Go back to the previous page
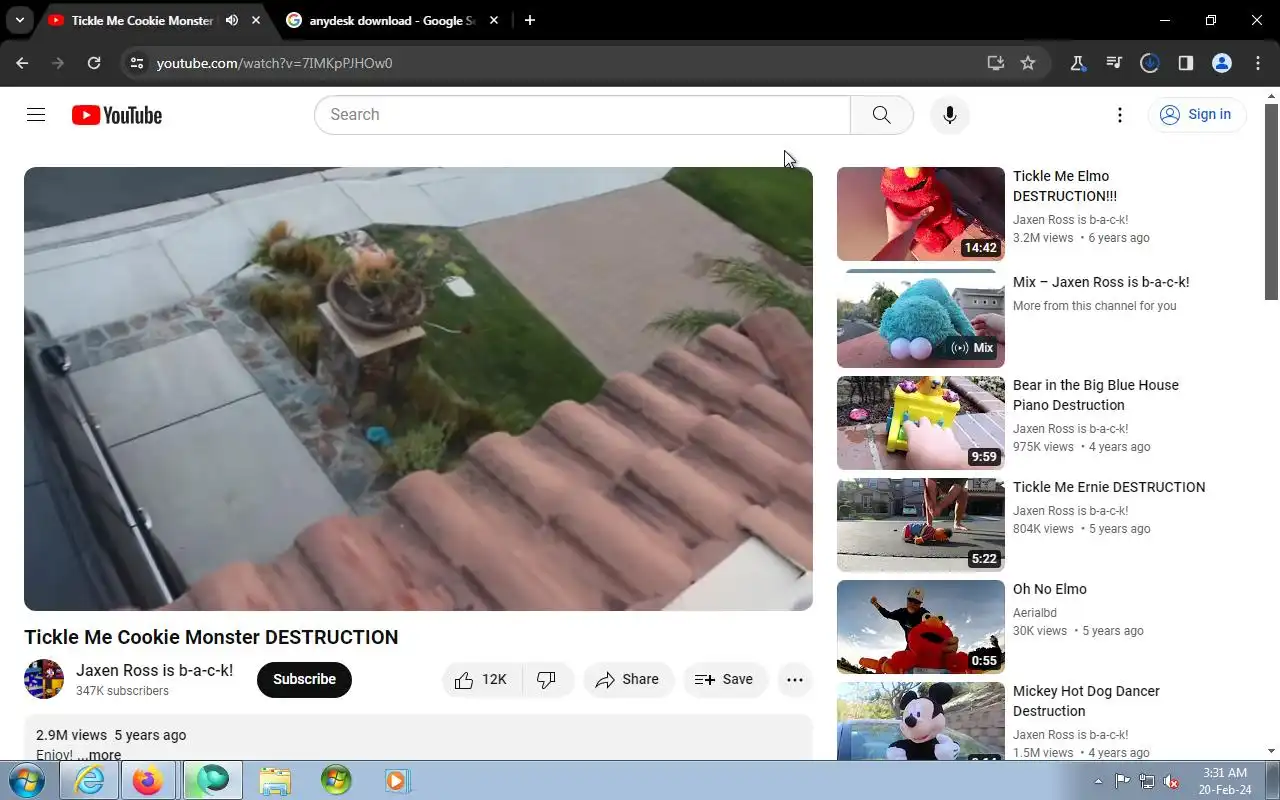 [22, 63]
